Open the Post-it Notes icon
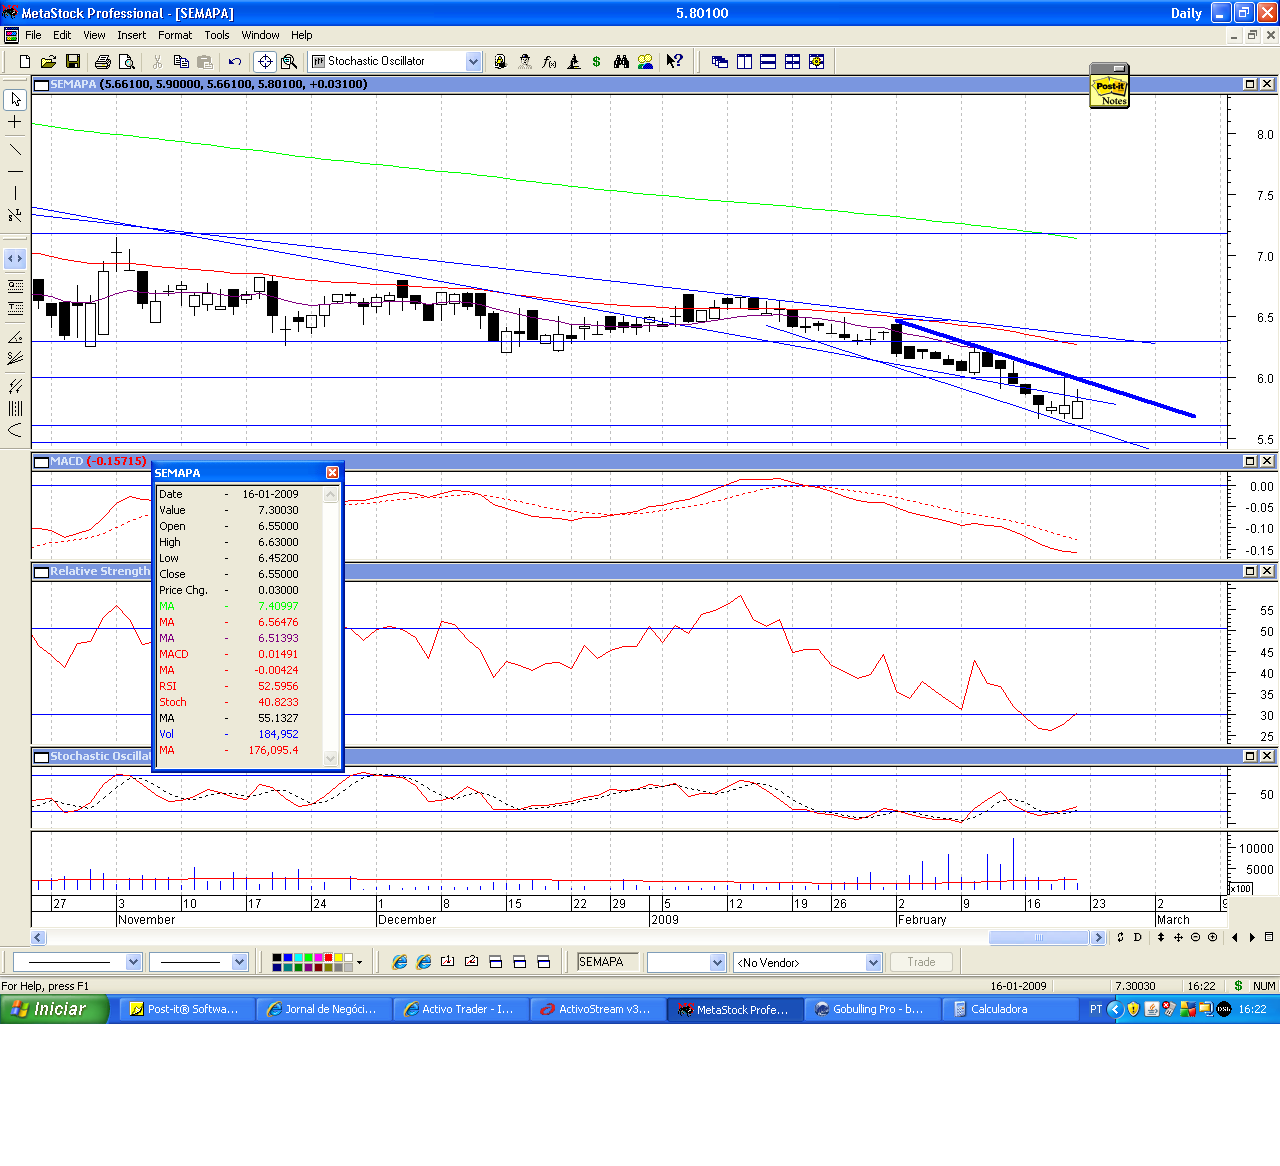Screen dimensions: 1280x1166 (x=1110, y=87)
